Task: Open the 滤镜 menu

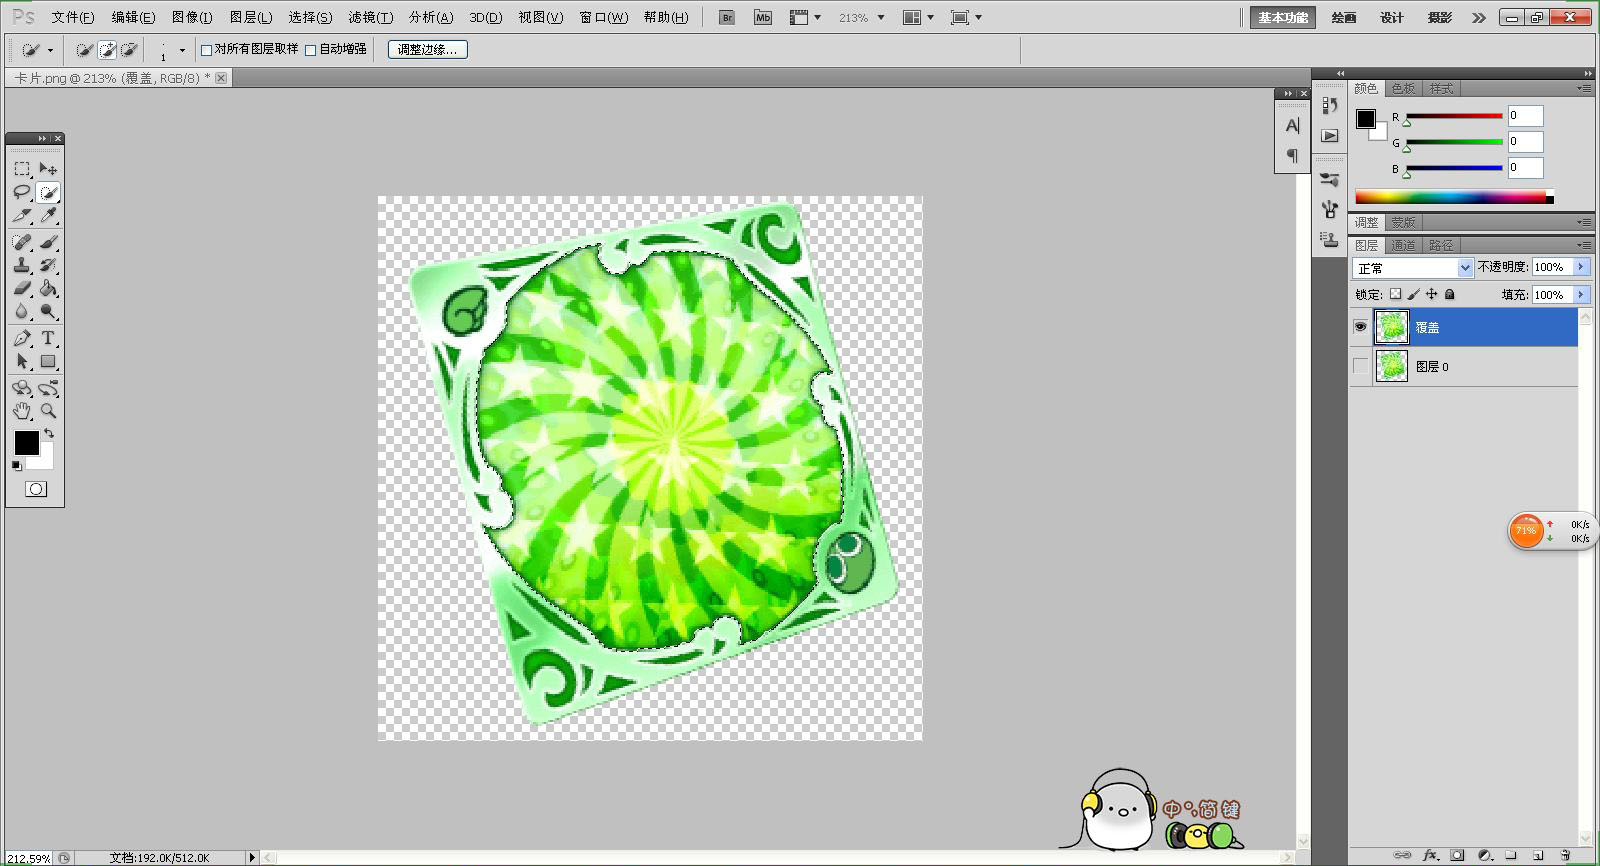Action: point(370,17)
